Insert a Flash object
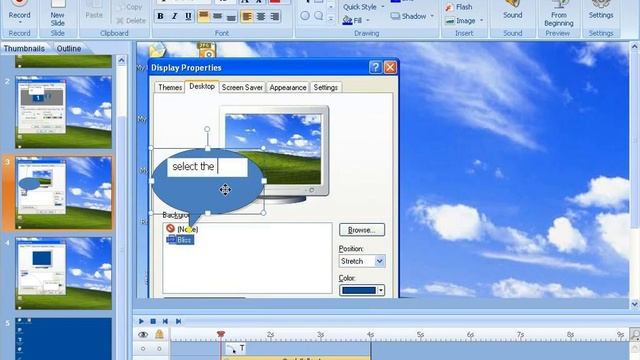Viewport: 640px width, 360px height. (x=459, y=7)
